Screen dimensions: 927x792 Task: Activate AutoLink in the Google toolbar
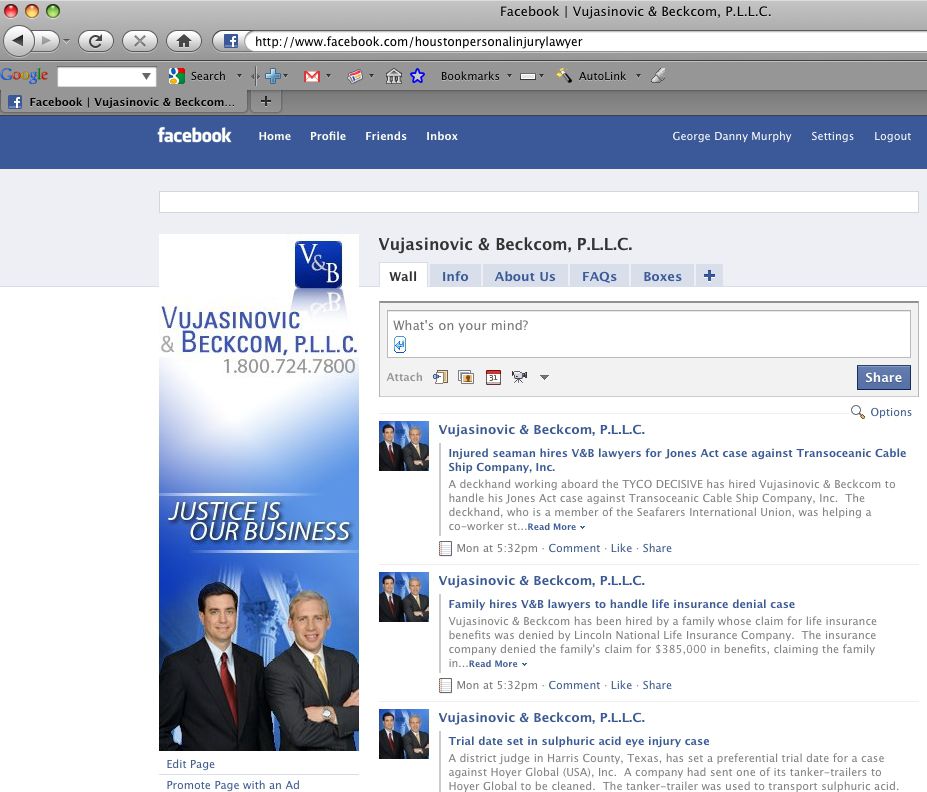point(592,76)
